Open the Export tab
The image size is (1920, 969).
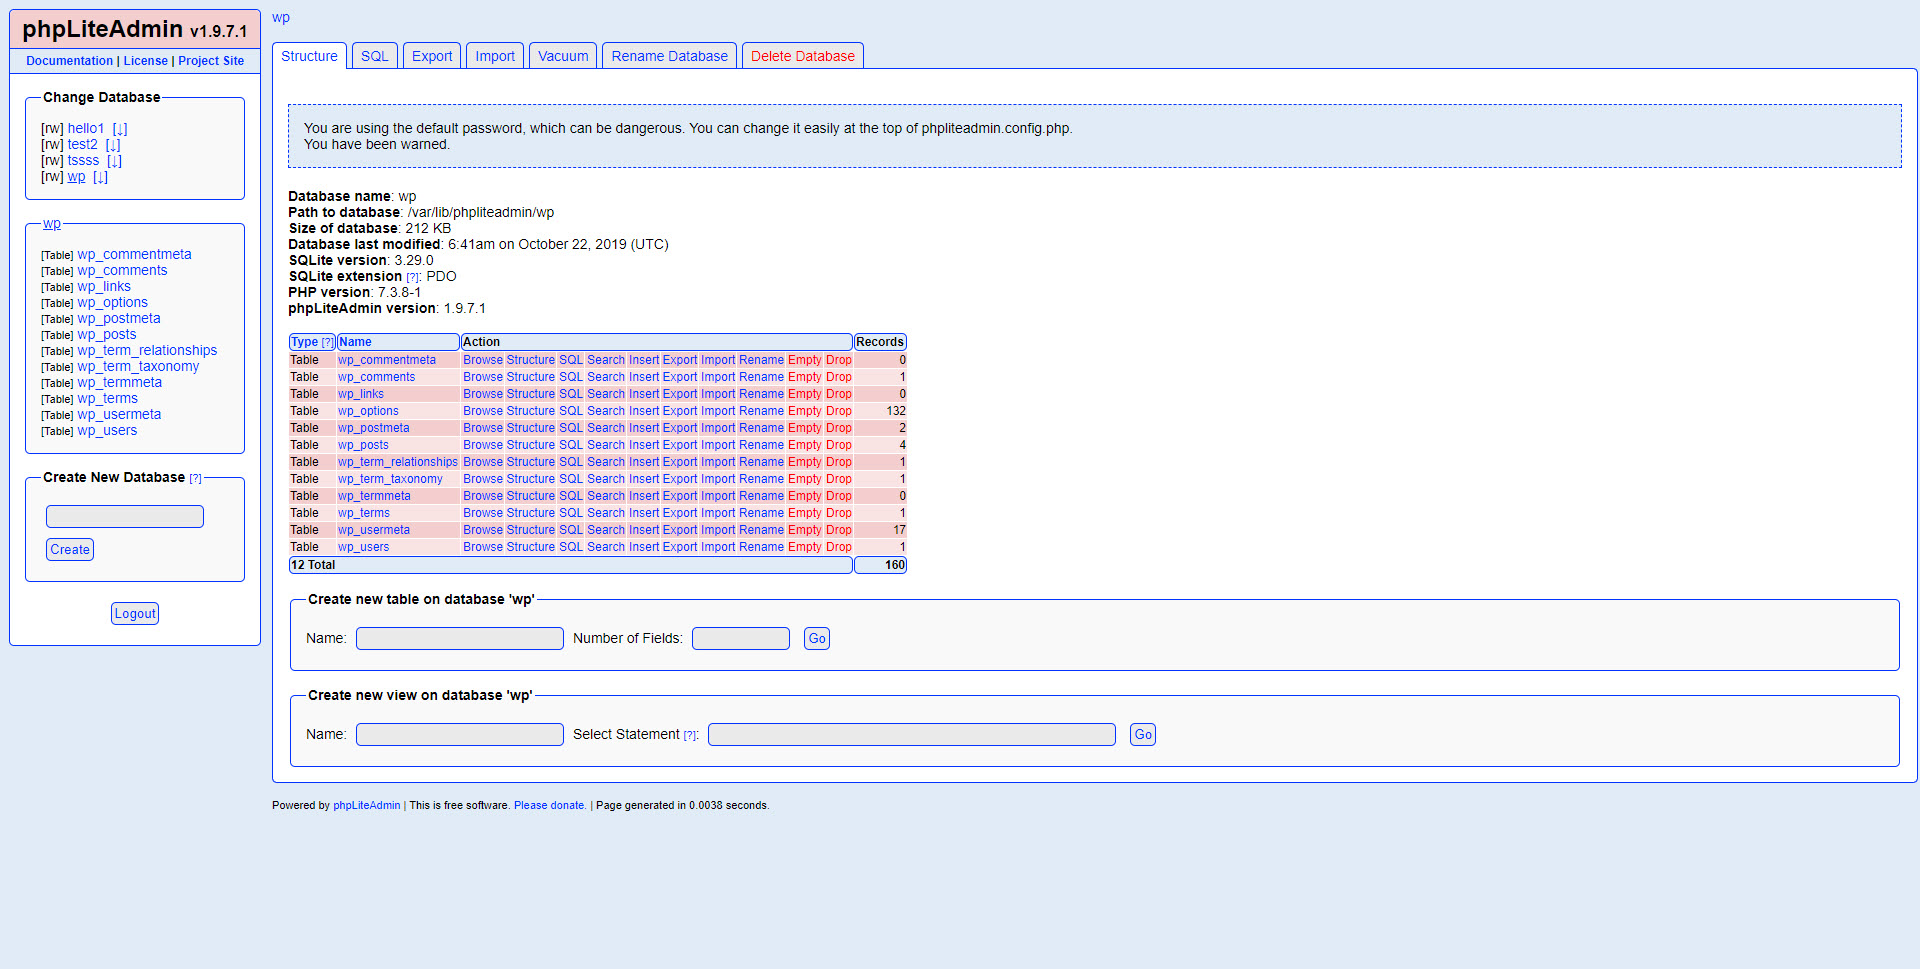click(x=432, y=56)
